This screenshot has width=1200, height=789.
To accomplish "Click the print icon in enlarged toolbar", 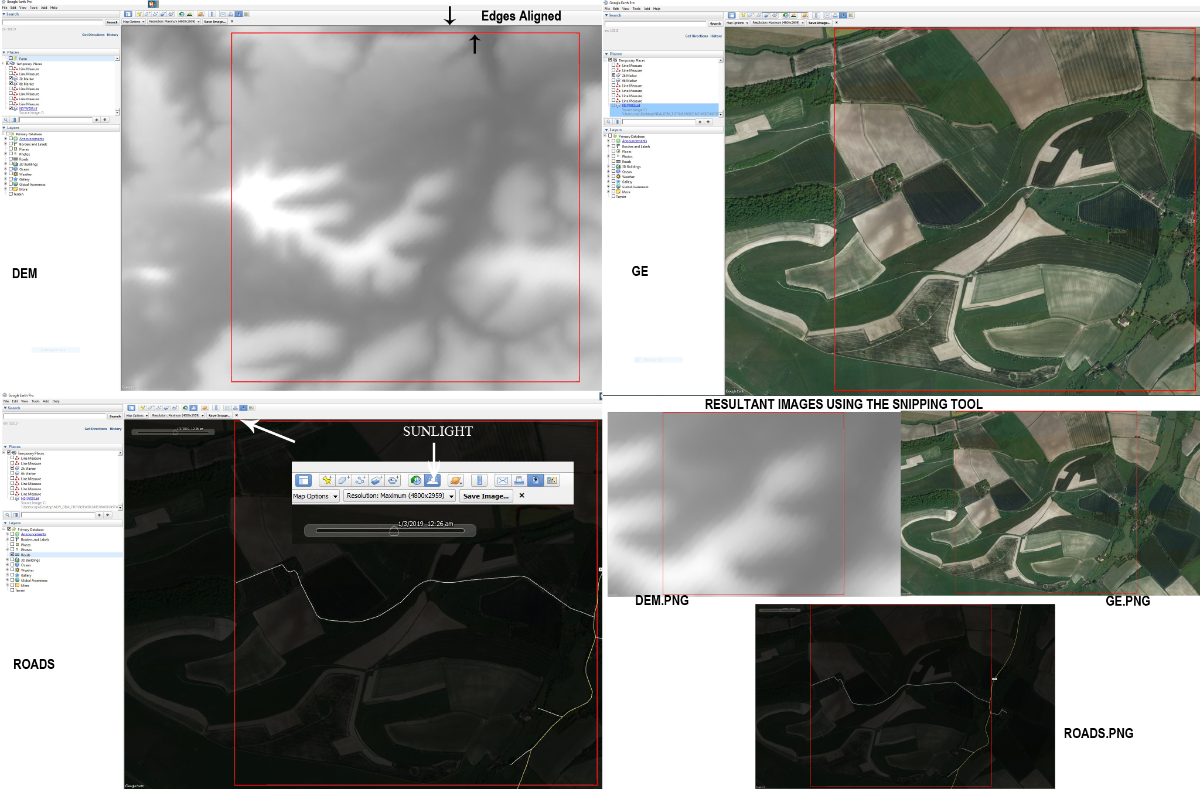I will click(520, 481).
